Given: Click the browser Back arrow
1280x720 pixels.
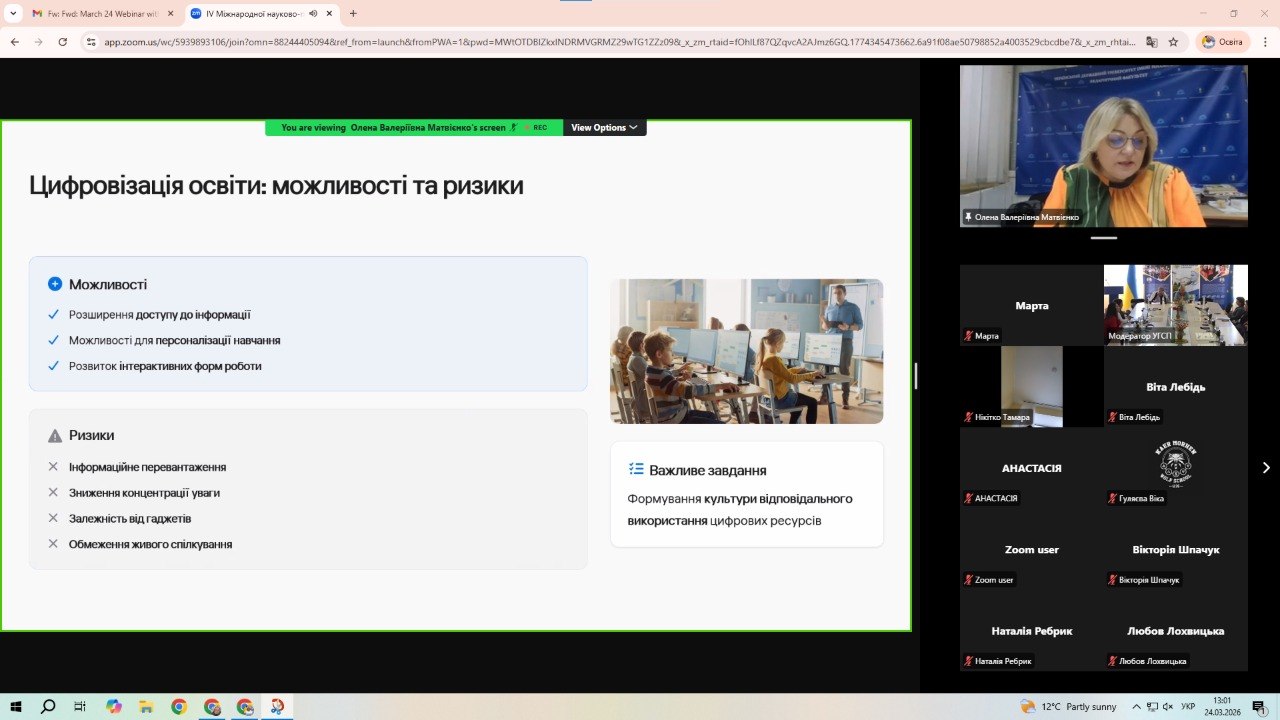Looking at the screenshot, I should (x=14, y=44).
